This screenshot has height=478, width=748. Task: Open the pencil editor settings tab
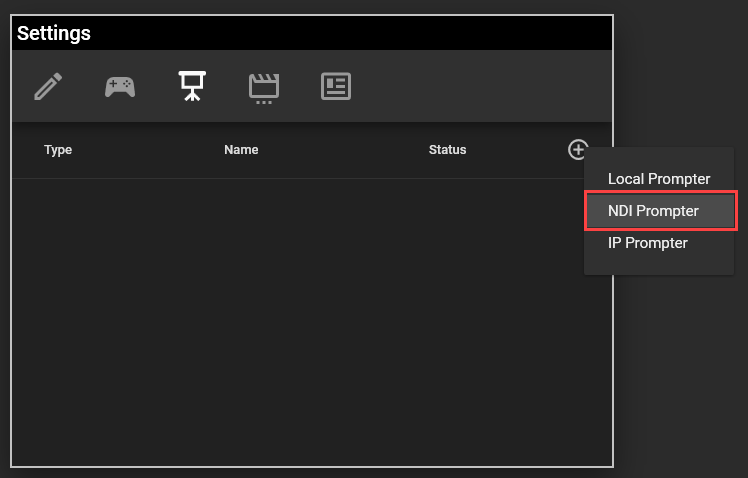click(x=48, y=87)
